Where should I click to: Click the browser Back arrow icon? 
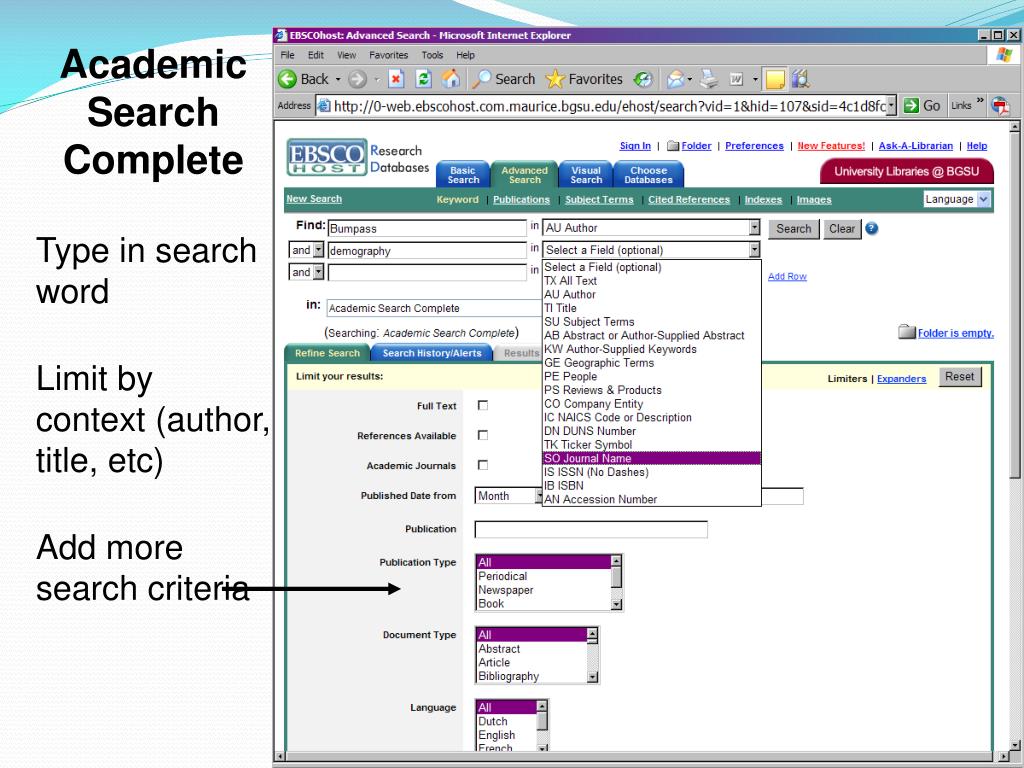click(287, 80)
